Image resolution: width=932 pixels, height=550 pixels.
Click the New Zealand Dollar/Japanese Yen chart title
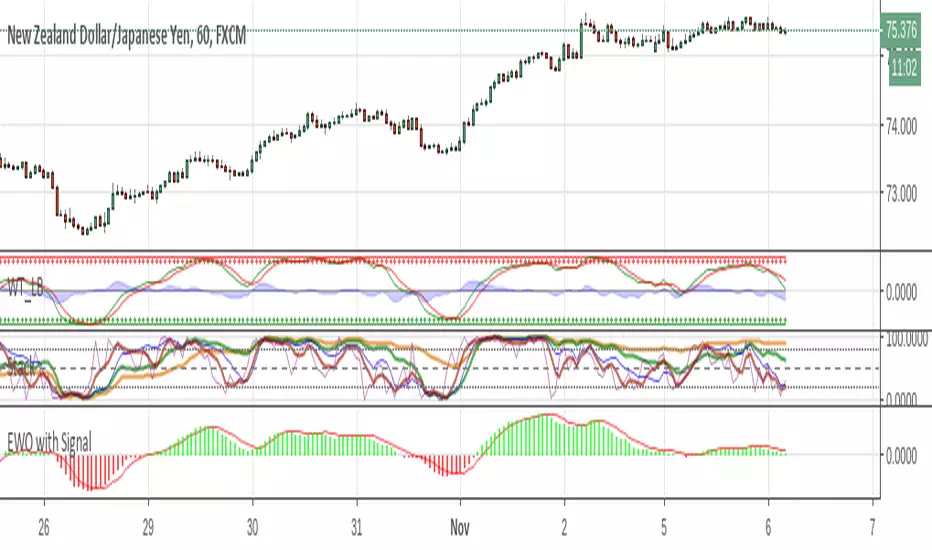pyautogui.click(x=126, y=36)
